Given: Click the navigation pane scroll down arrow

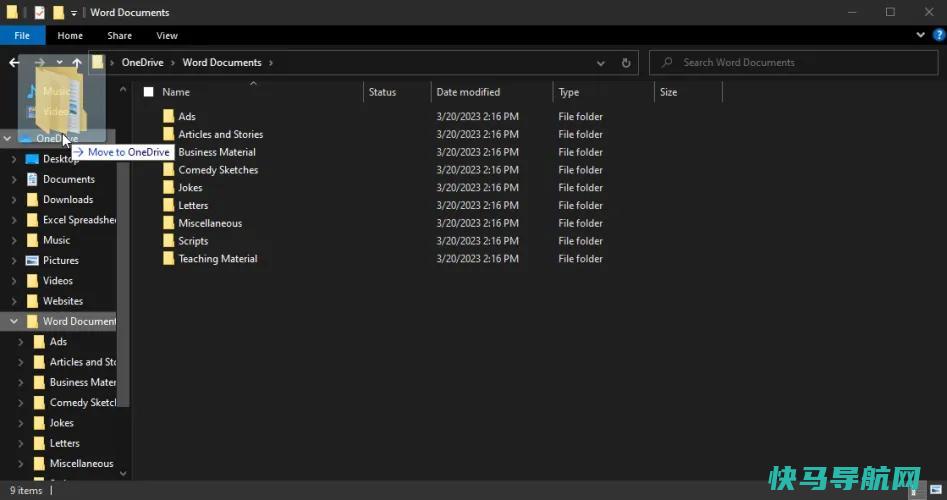Looking at the screenshot, I should tap(123, 474).
